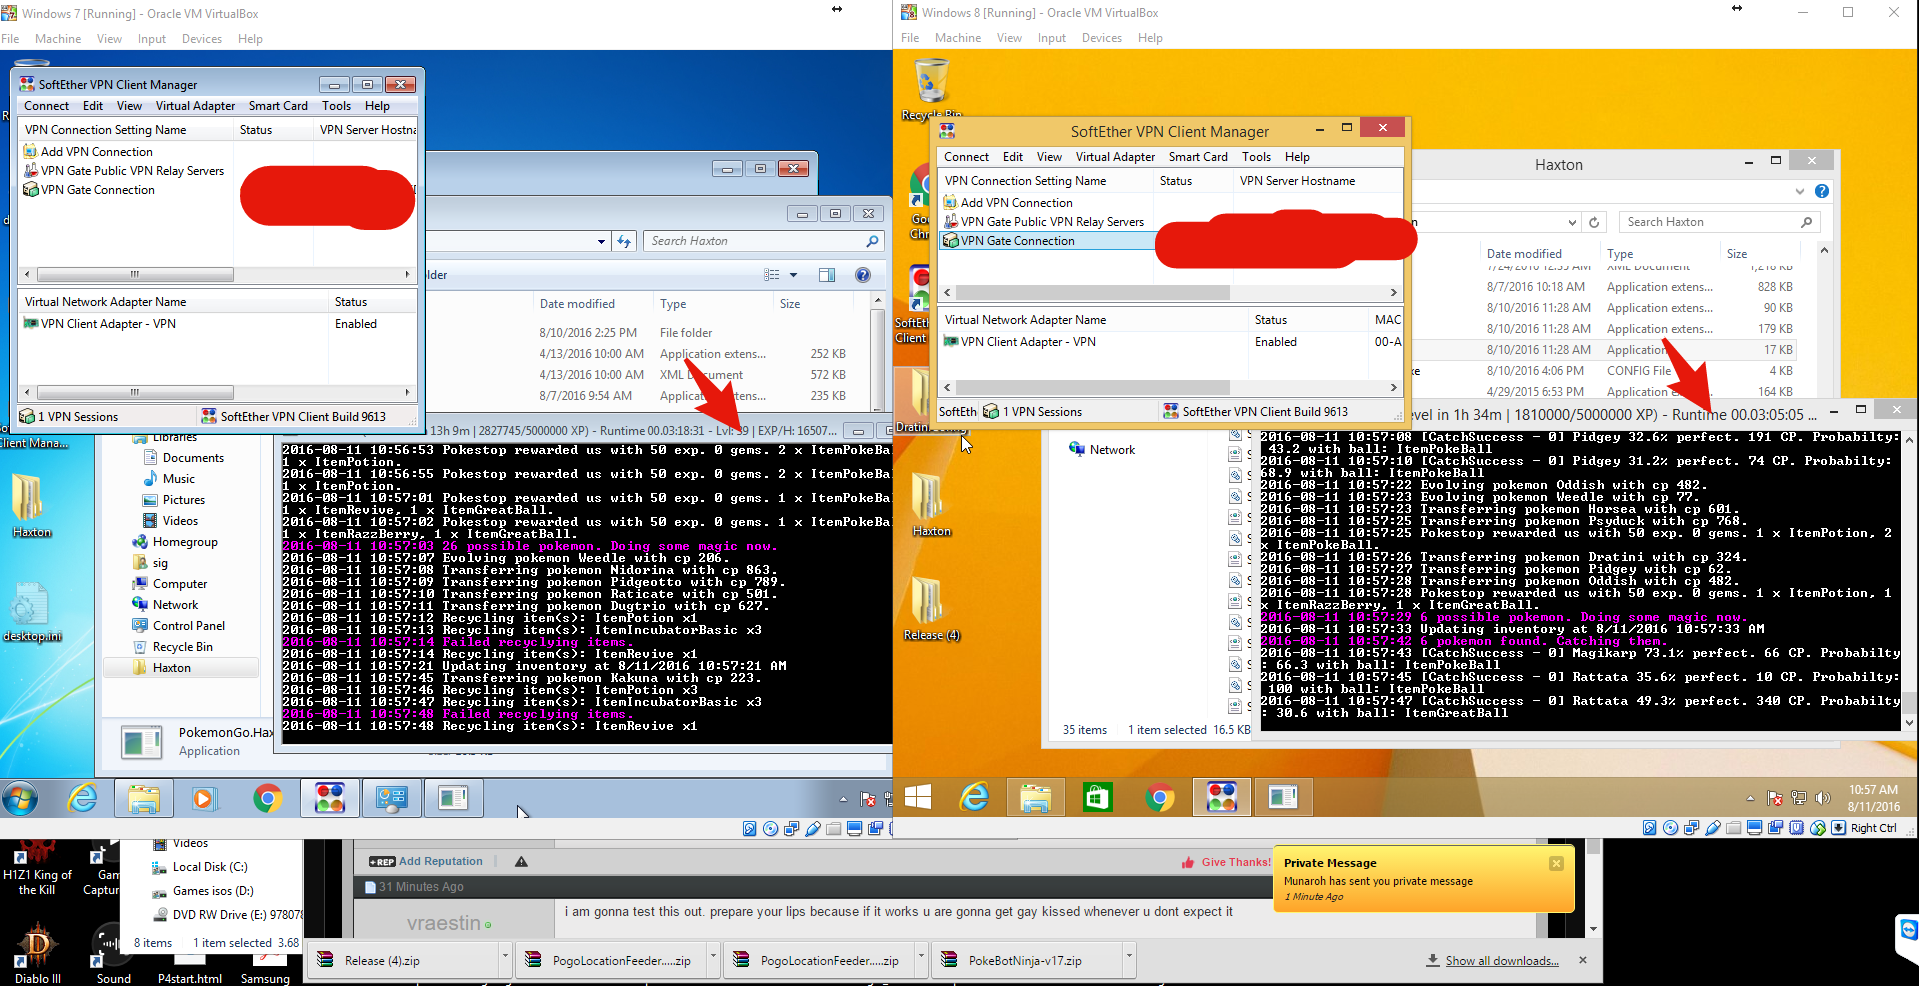This screenshot has height=986, width=1919.
Task: Click Give Thanks! button
Action: [1226, 862]
